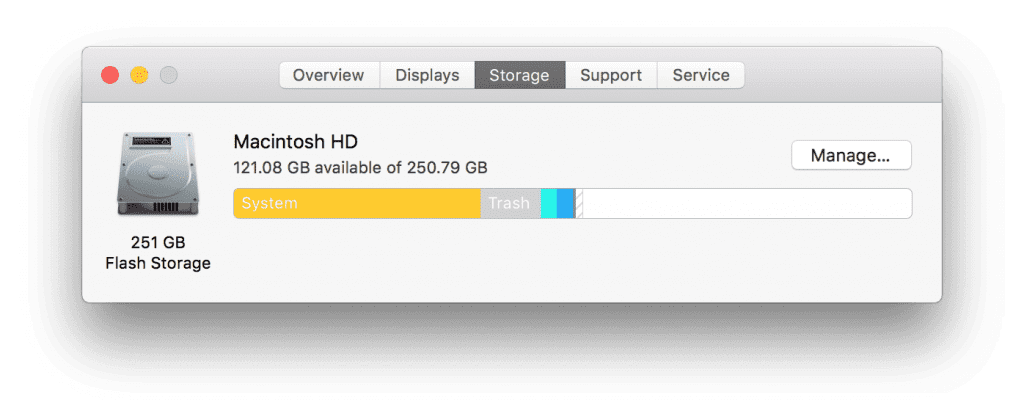Close the window with red button

pos(110,75)
